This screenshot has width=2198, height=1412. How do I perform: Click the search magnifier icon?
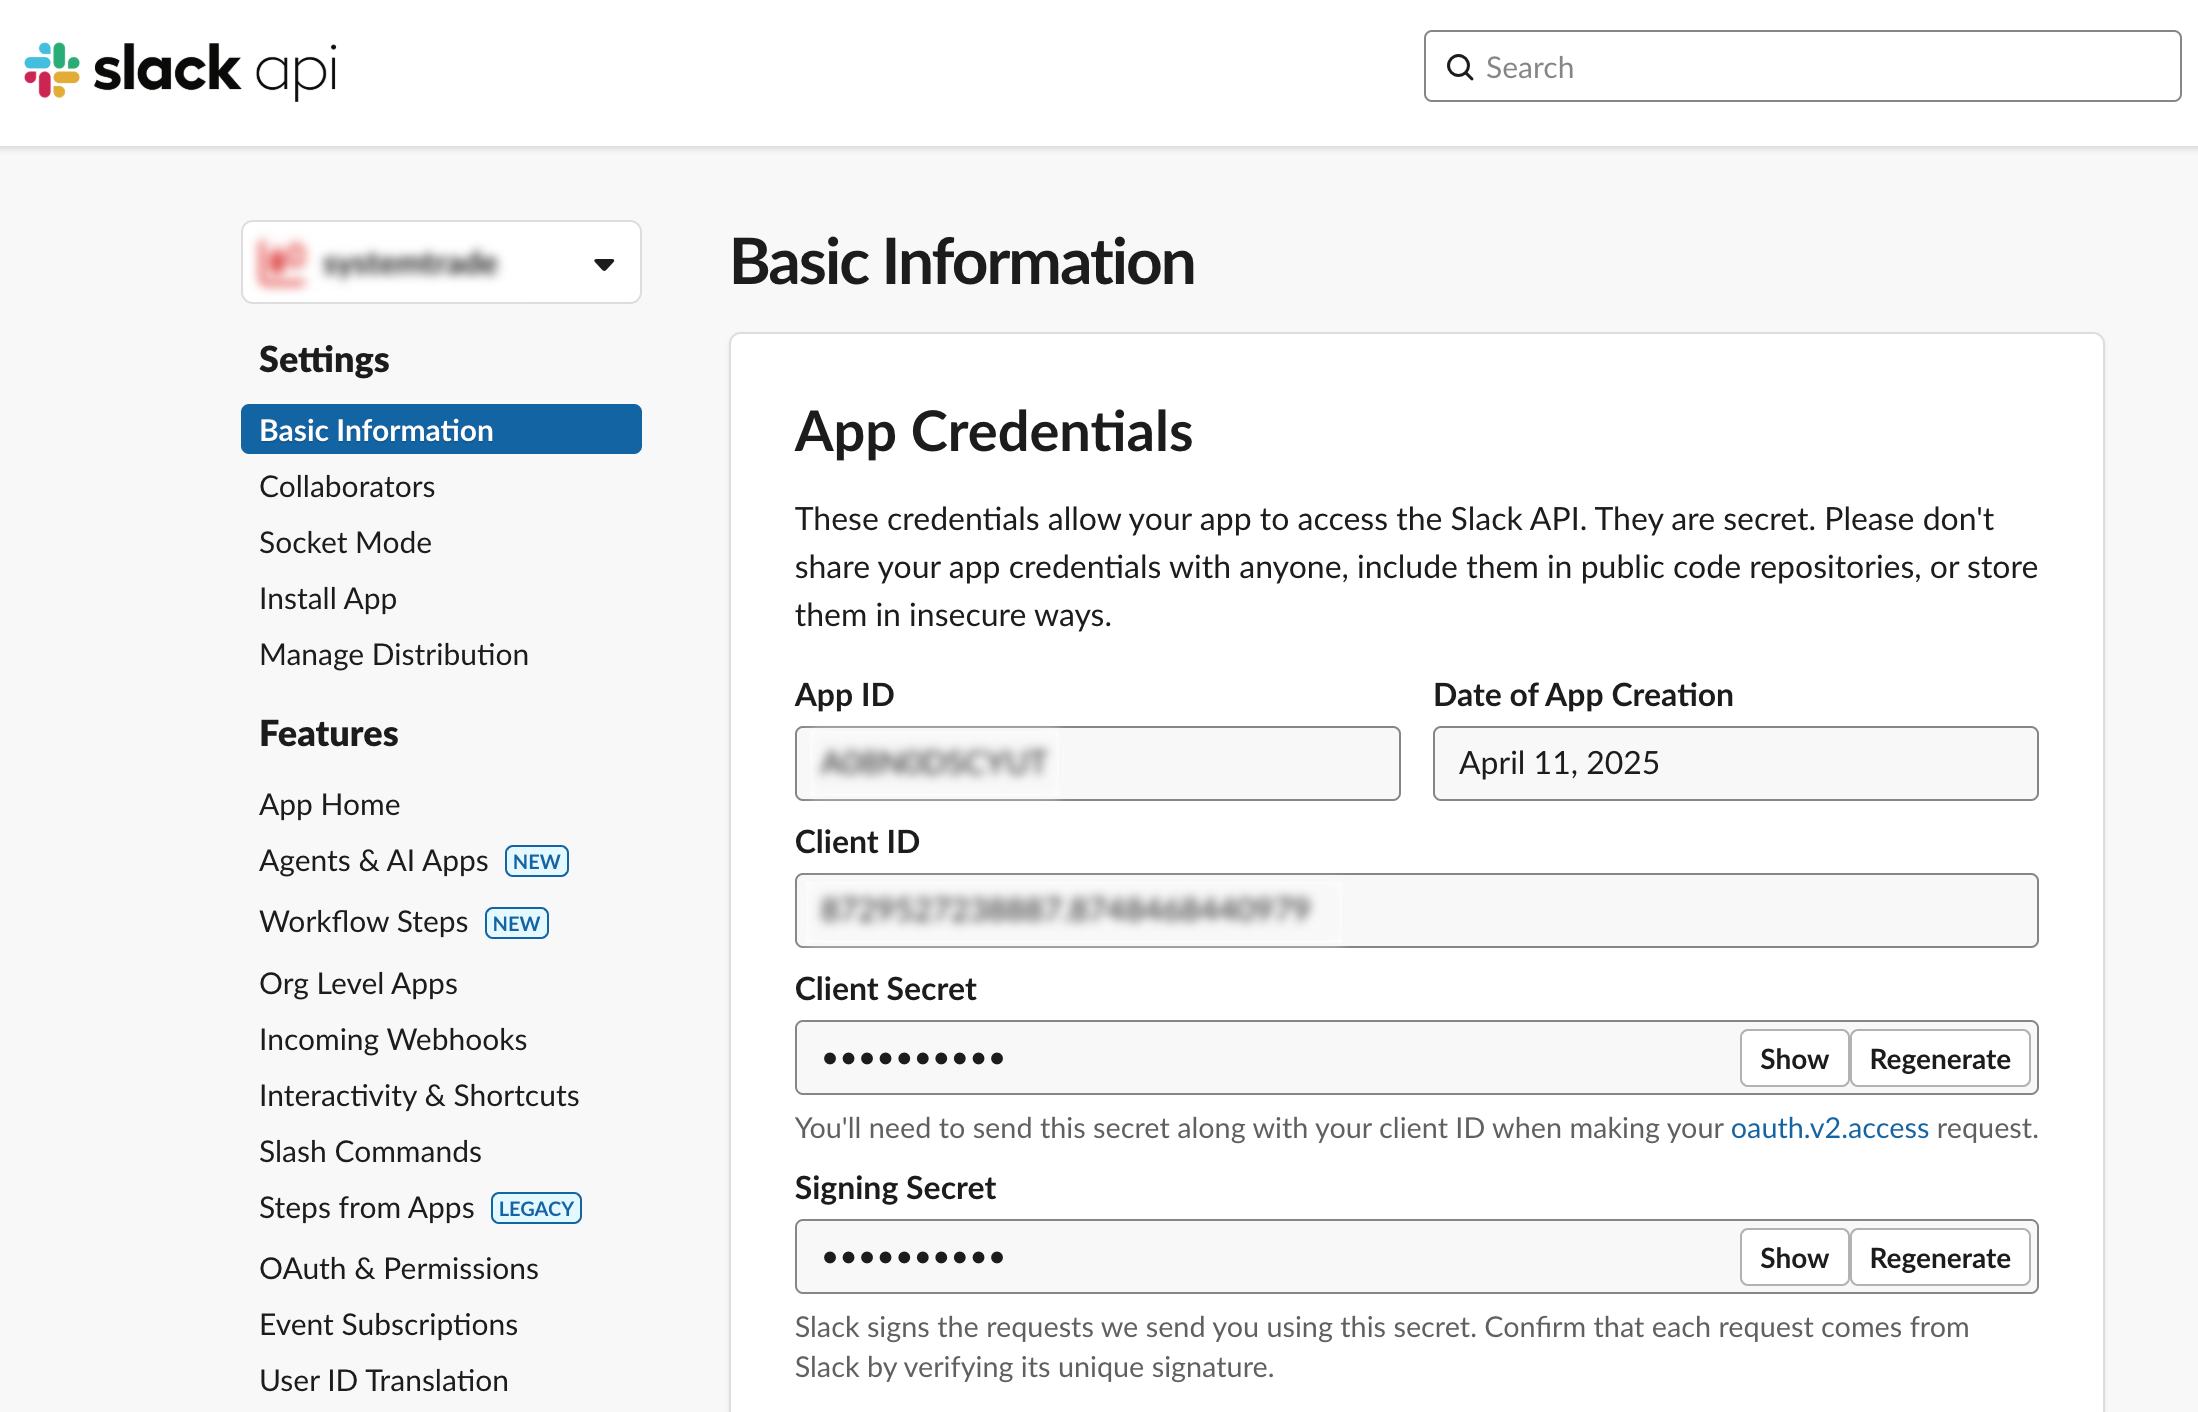coord(1460,67)
